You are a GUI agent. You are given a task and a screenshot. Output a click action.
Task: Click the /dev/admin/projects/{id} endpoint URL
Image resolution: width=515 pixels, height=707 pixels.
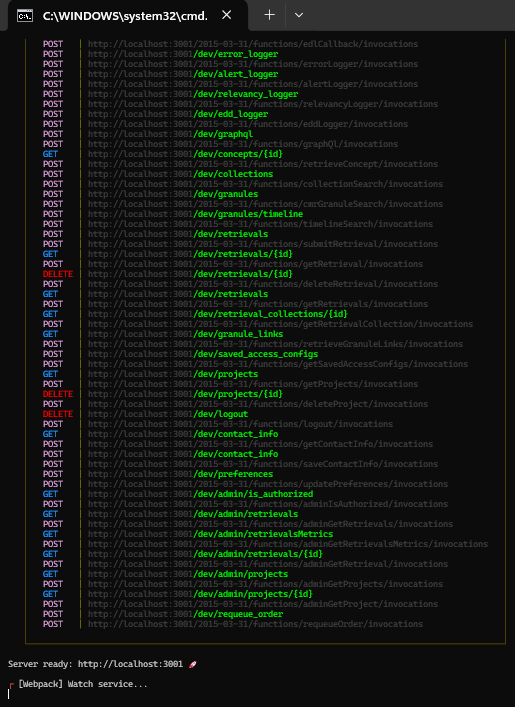[200, 594]
